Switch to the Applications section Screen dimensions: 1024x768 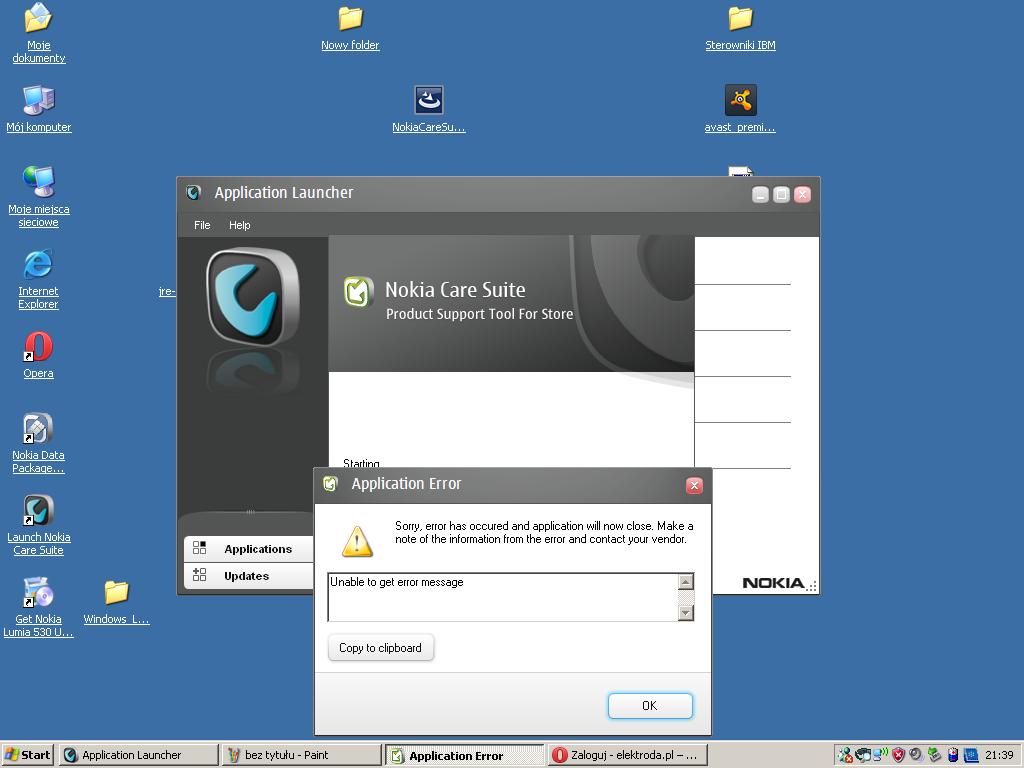click(x=249, y=549)
